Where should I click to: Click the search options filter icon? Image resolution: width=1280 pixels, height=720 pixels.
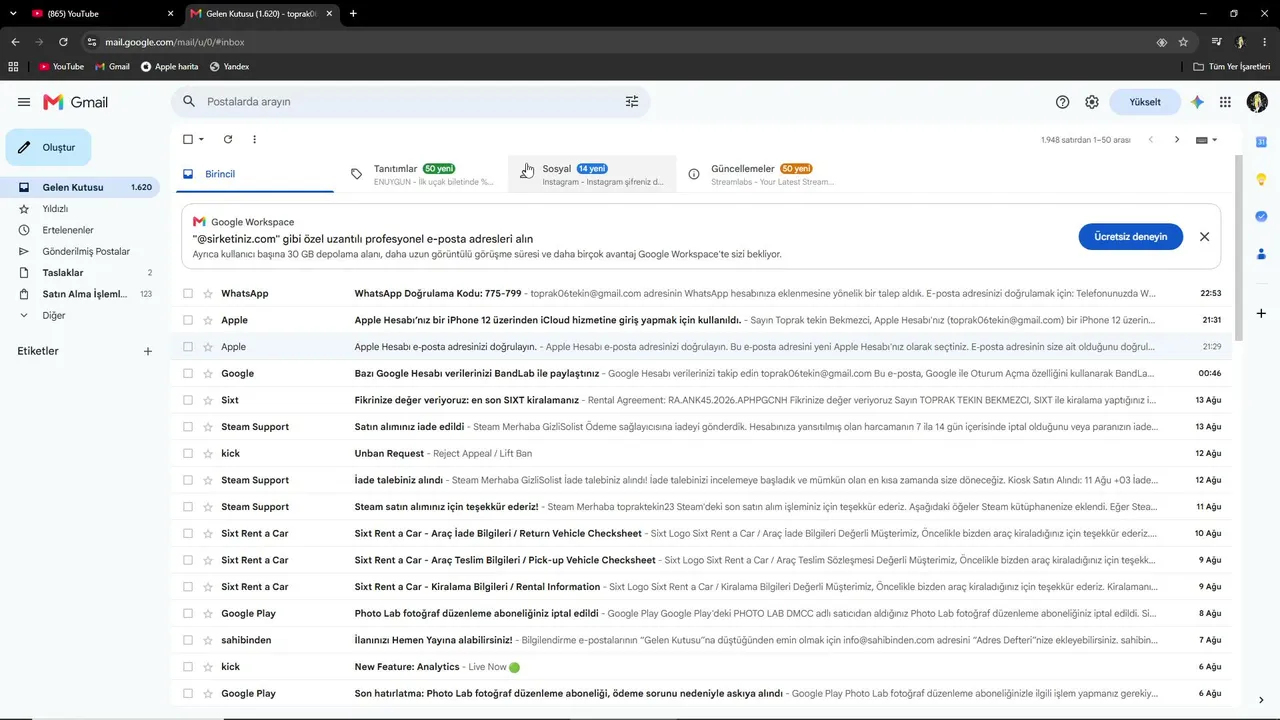(x=632, y=102)
